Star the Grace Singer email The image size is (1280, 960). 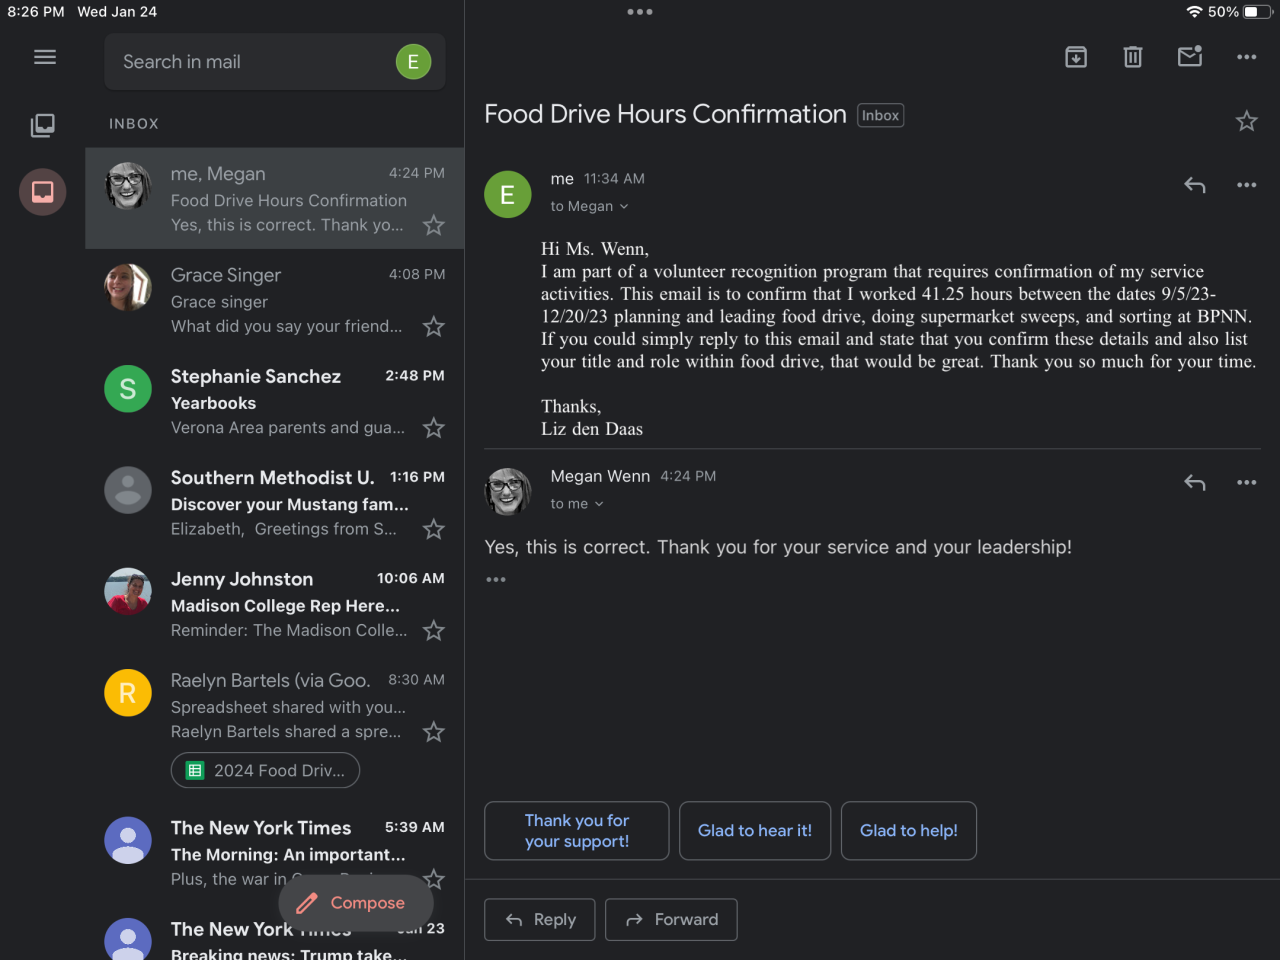tap(433, 327)
